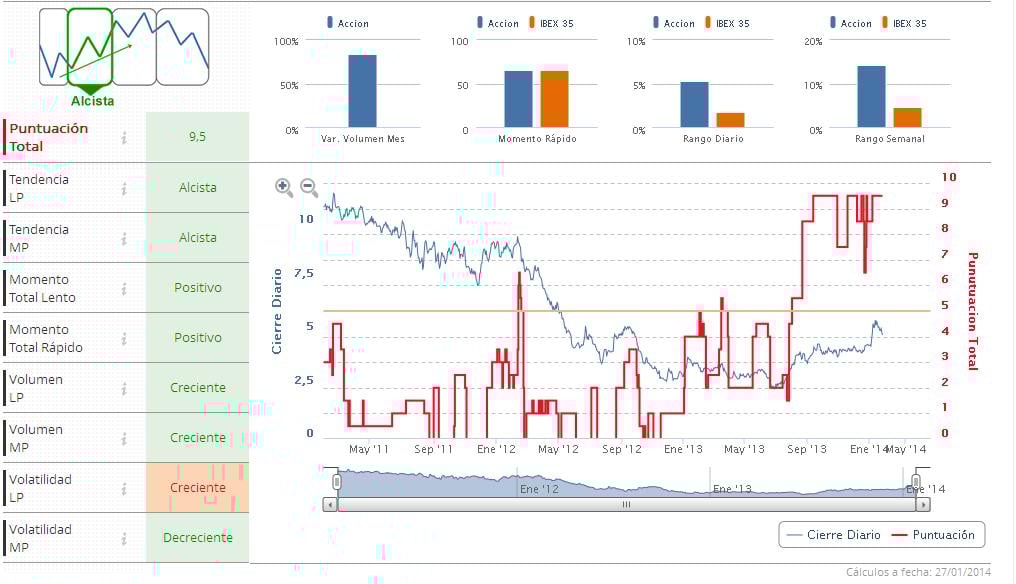Open info icon for Volatilidad MP
The image size is (1016, 584).
pos(124,538)
